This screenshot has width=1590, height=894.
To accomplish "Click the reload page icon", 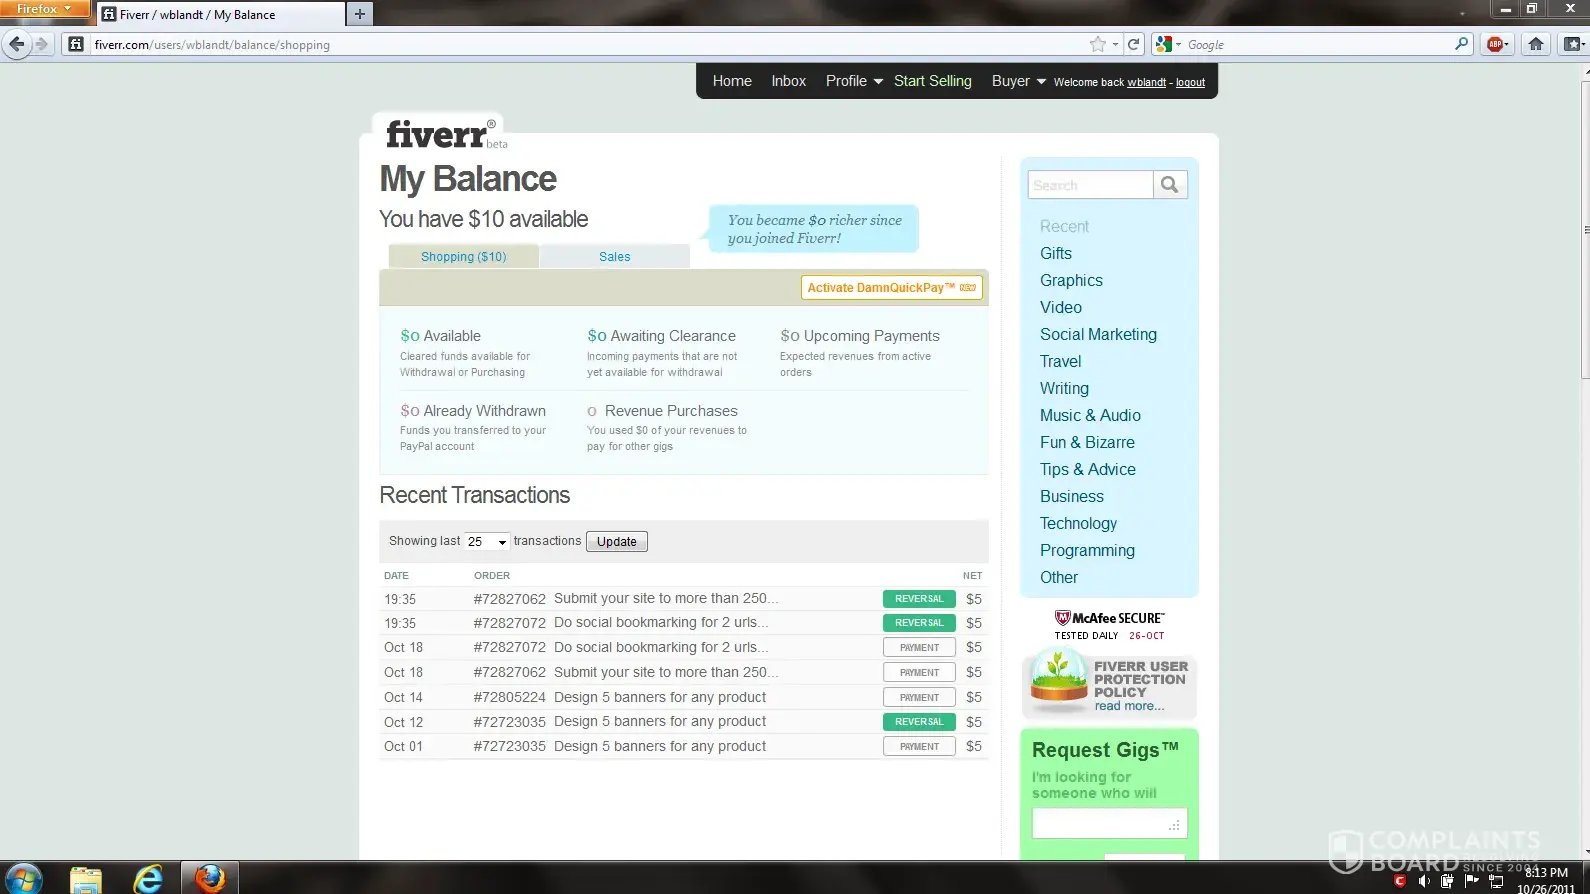I will click(1133, 44).
